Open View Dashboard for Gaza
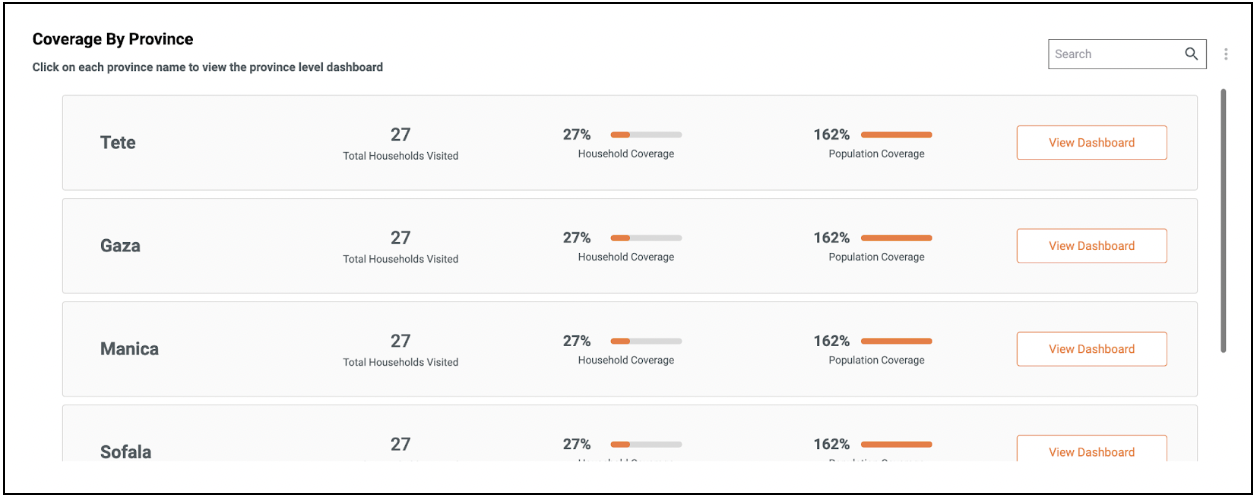 click(1091, 246)
